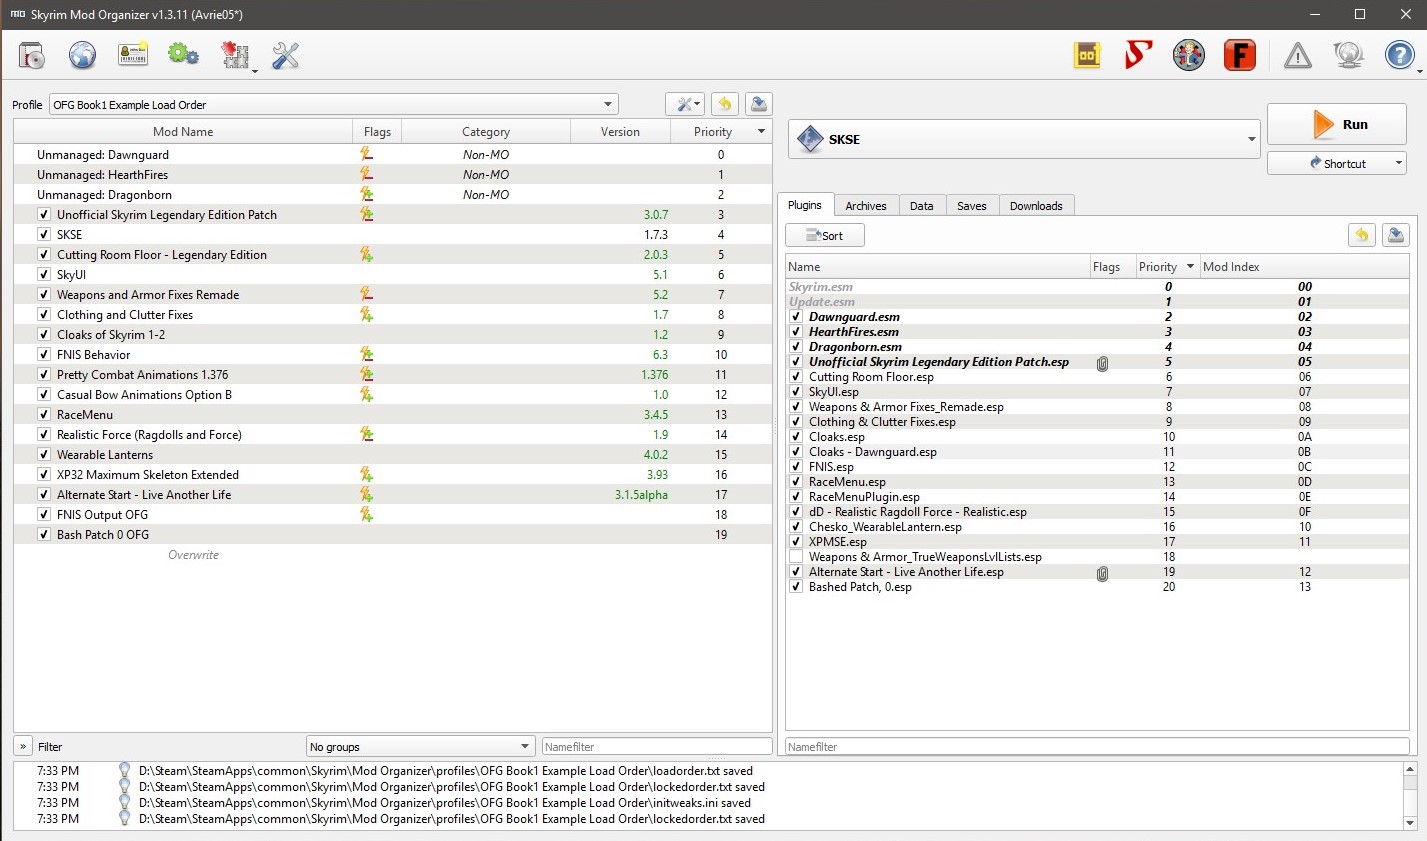The width and height of the screenshot is (1427, 841).
Task: Select XP32 Maximum Skeleton Extended mod row
Action: point(392,475)
